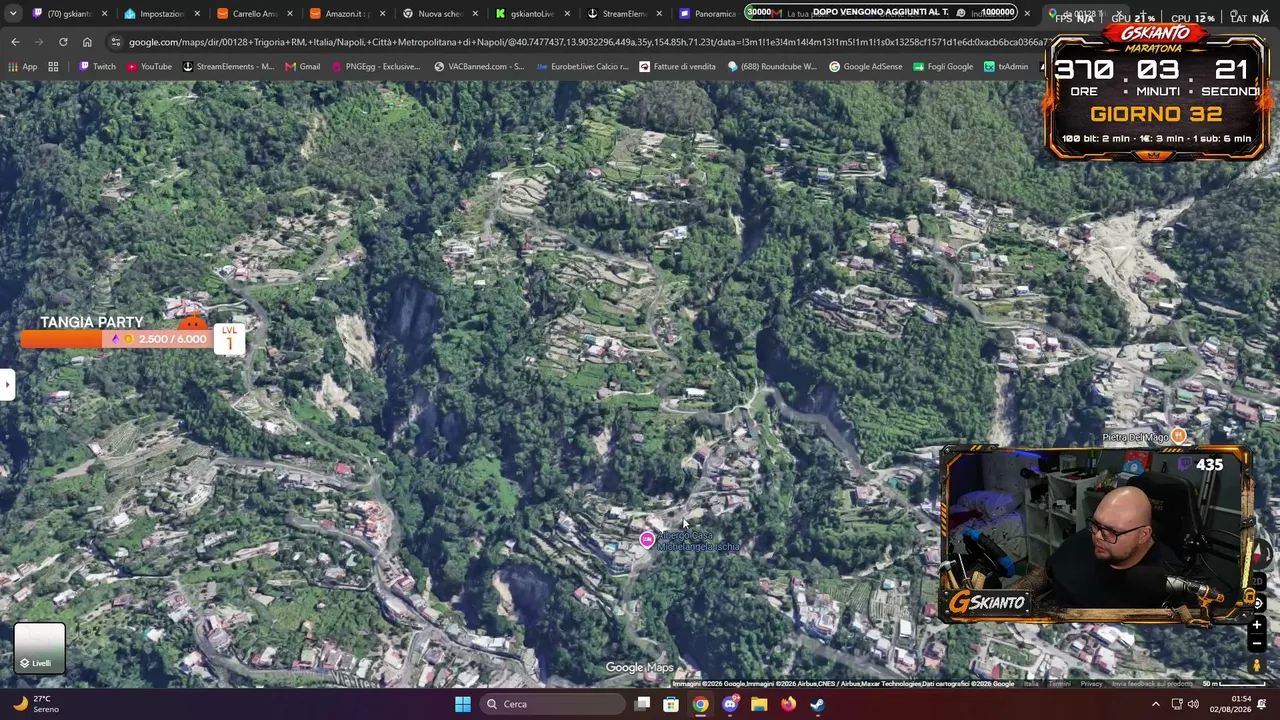The image size is (1280, 720).
Task: Switch to the StreamElements tab
Action: (623, 14)
